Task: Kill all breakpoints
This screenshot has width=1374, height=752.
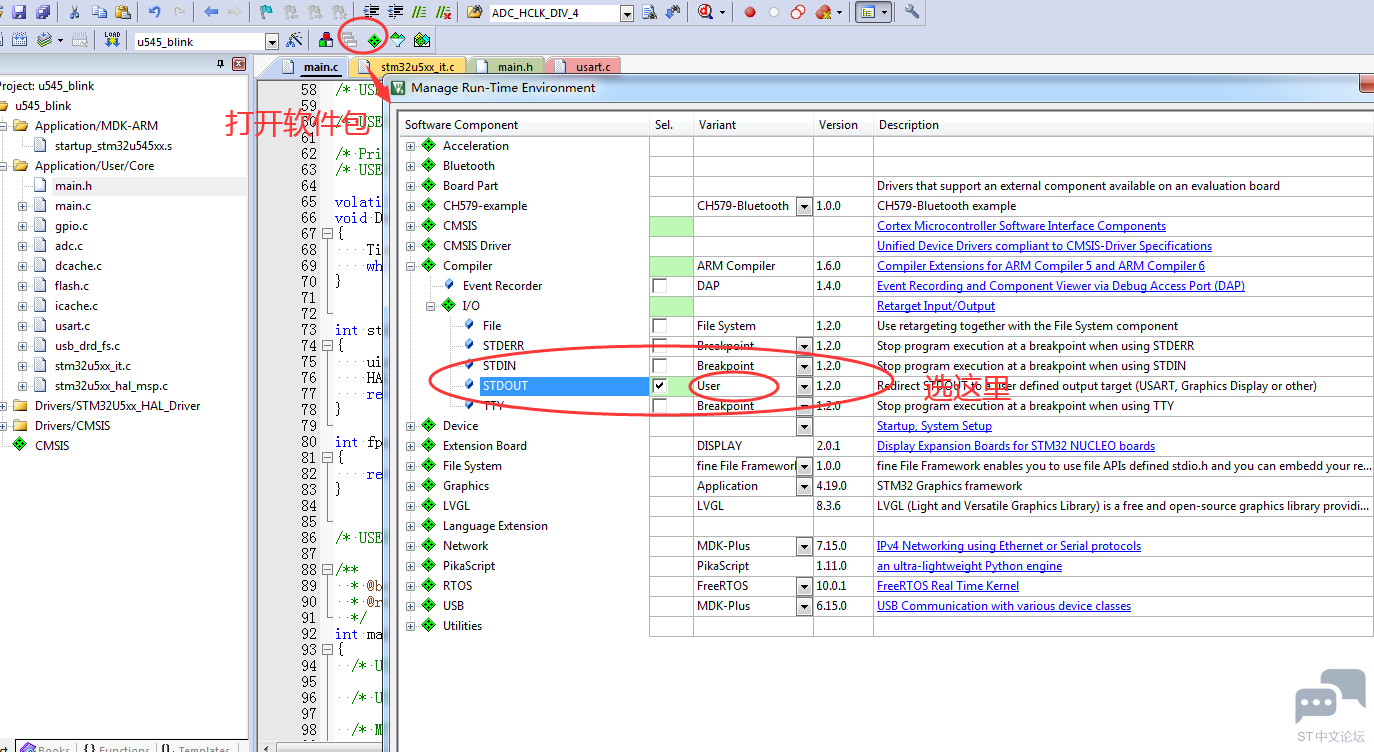Action: [823, 12]
